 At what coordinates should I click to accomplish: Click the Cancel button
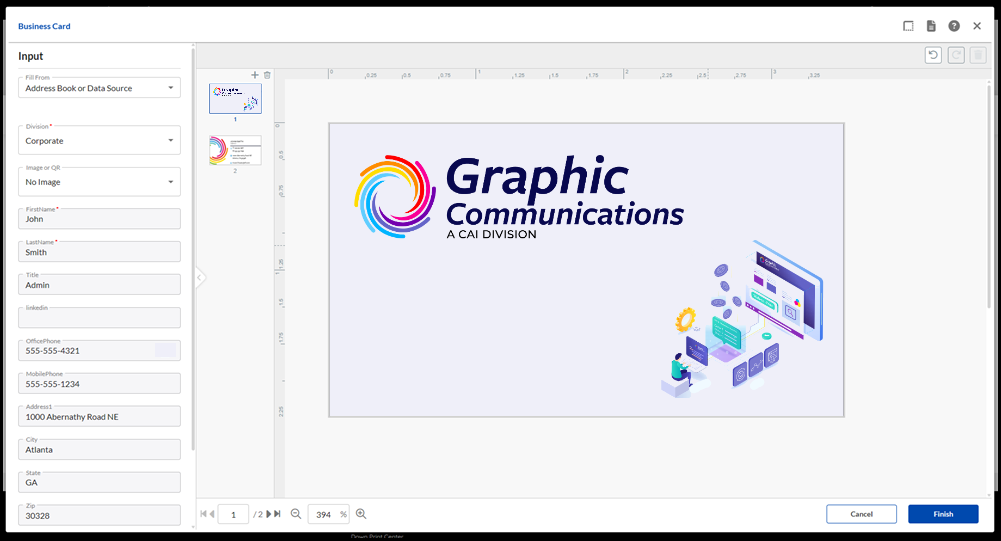click(861, 514)
